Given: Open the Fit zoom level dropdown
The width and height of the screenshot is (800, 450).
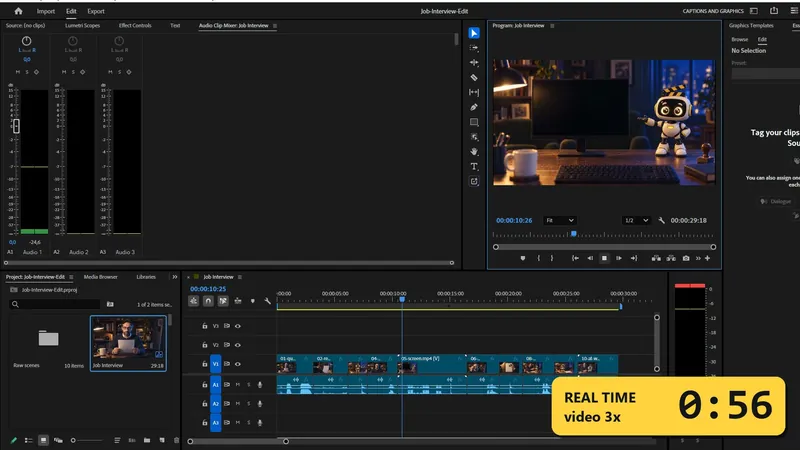Looking at the screenshot, I should (560, 220).
